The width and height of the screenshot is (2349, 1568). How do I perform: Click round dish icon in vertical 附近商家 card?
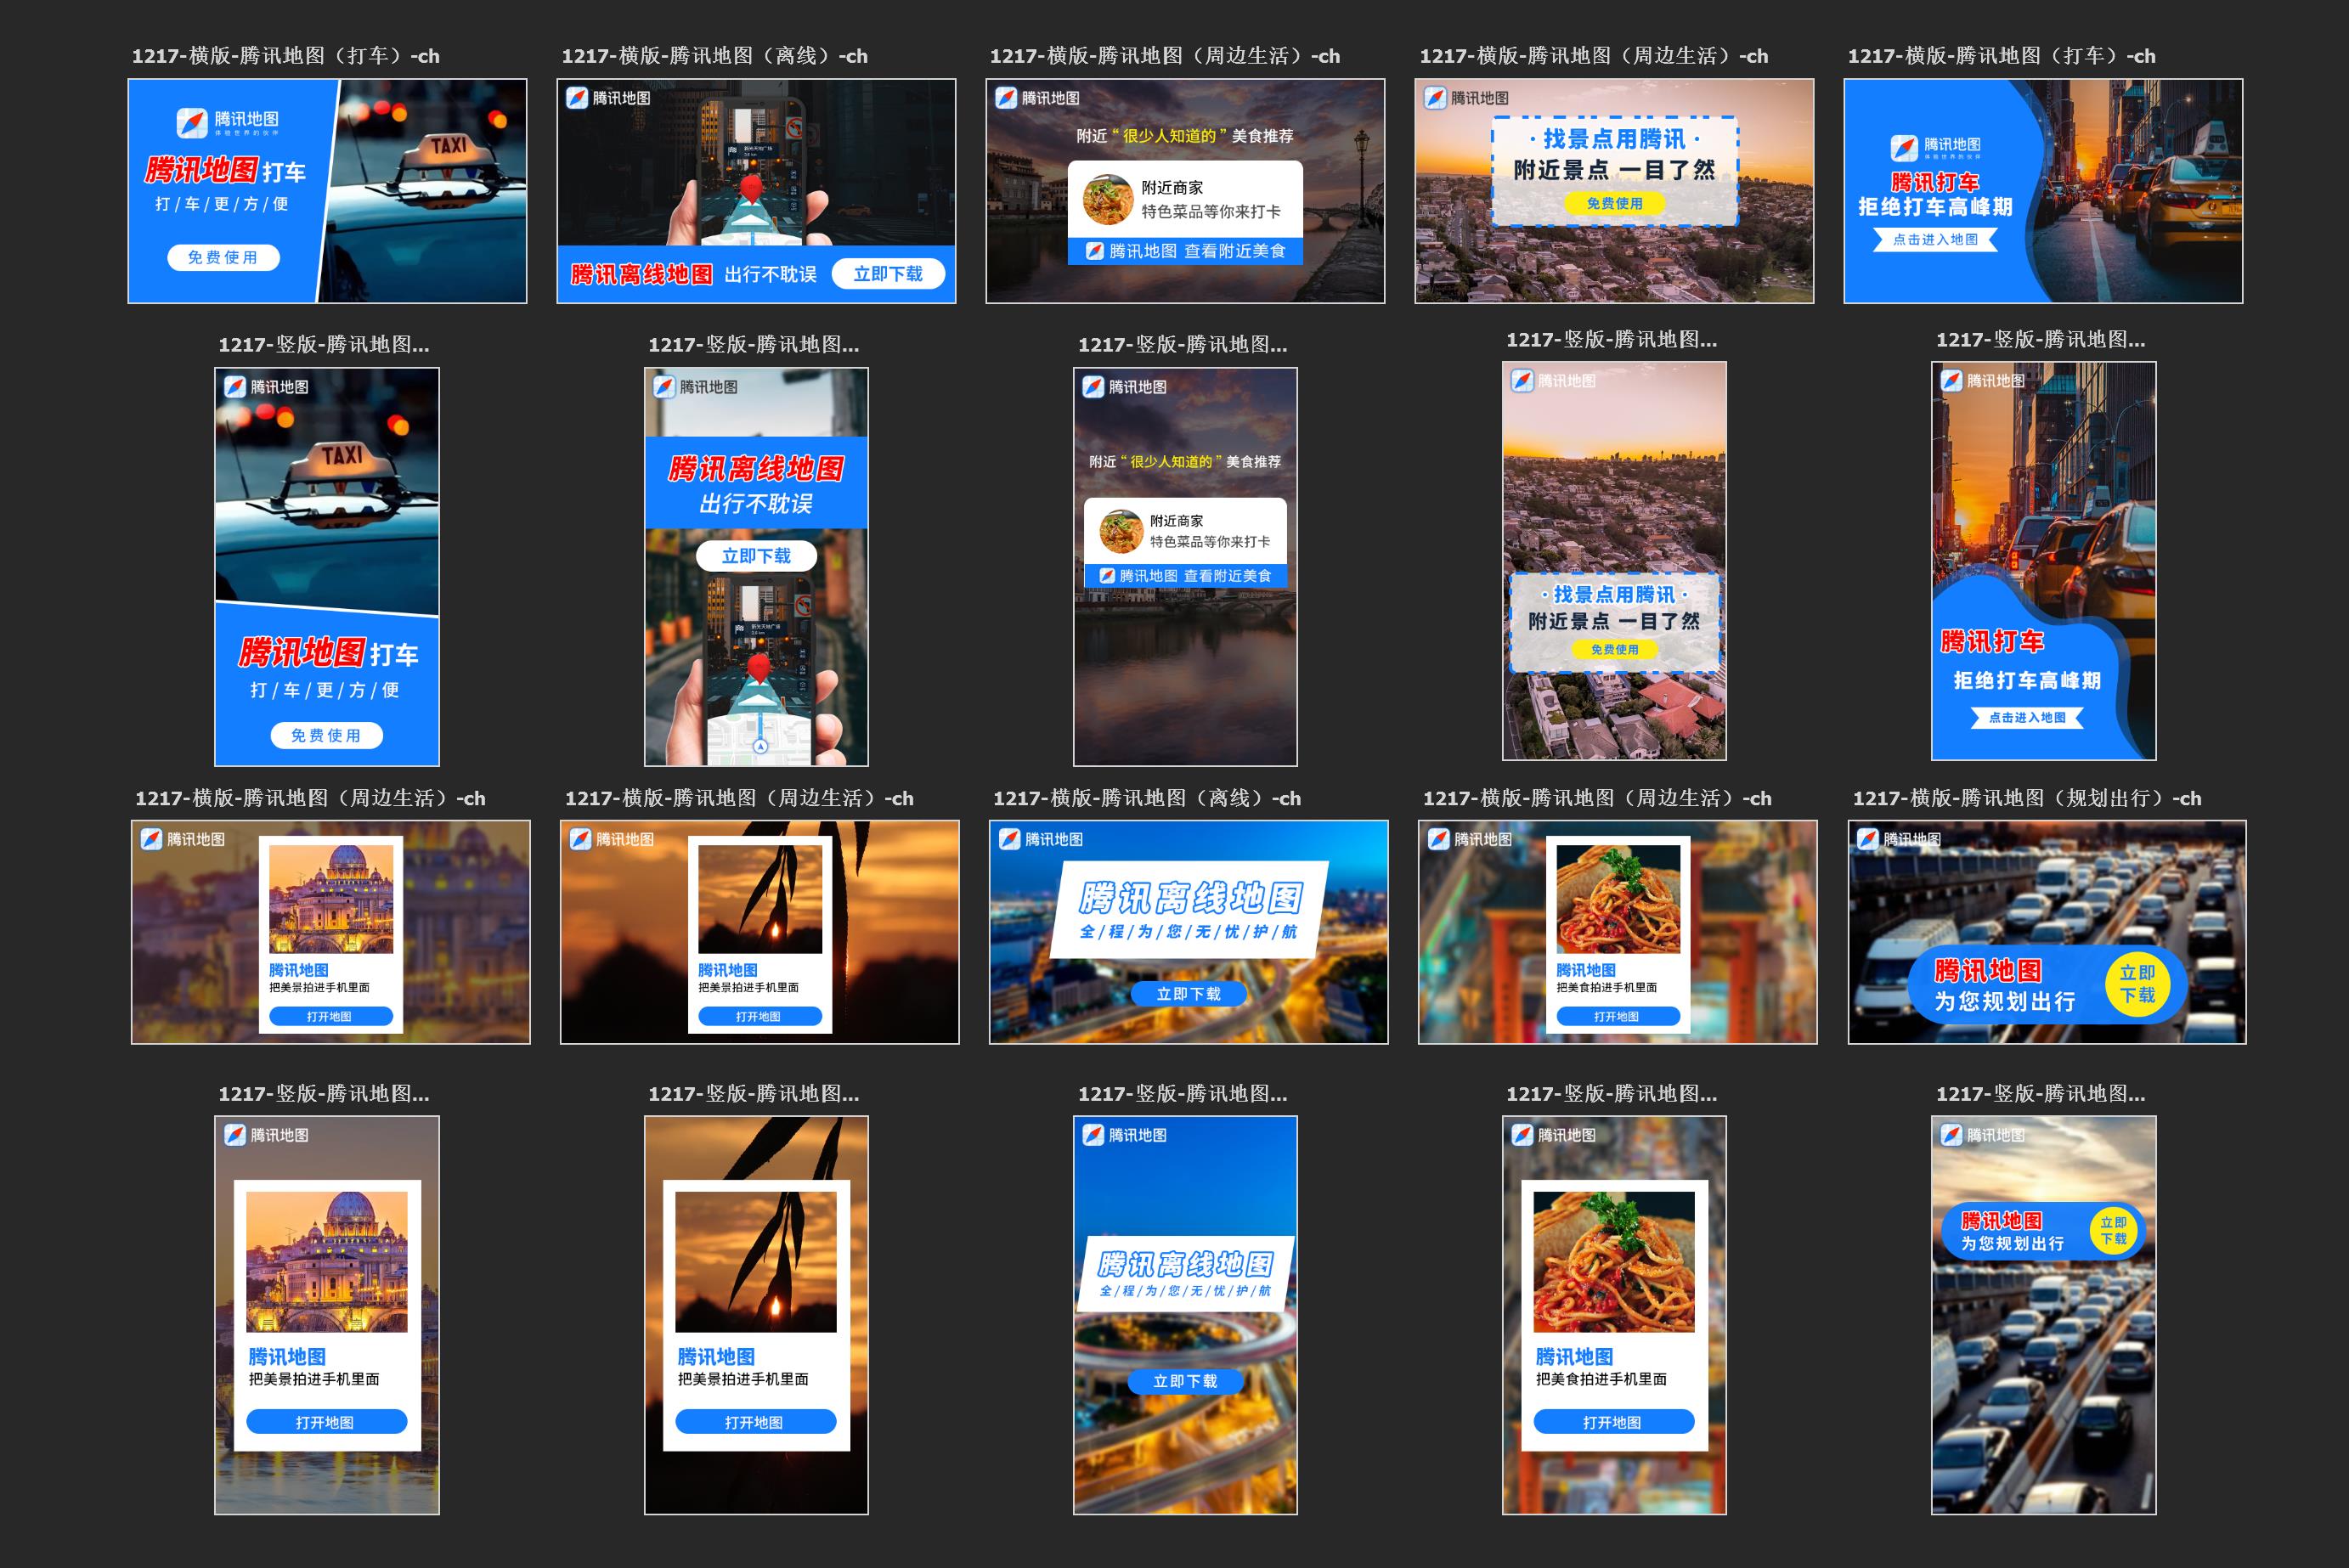[x=1121, y=531]
